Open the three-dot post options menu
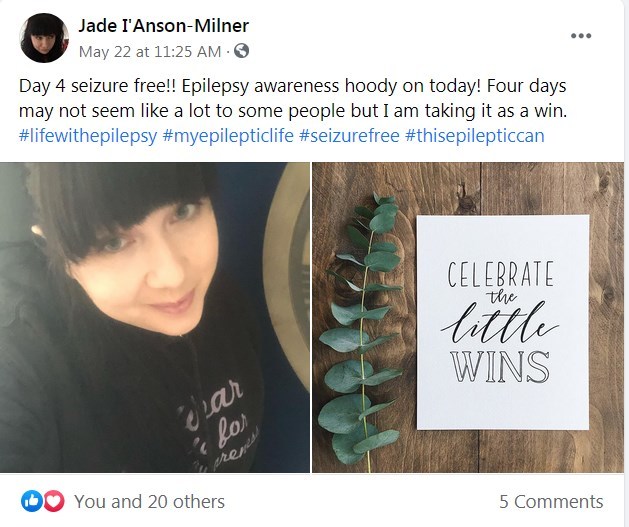The width and height of the screenshot is (629, 527). click(581, 36)
